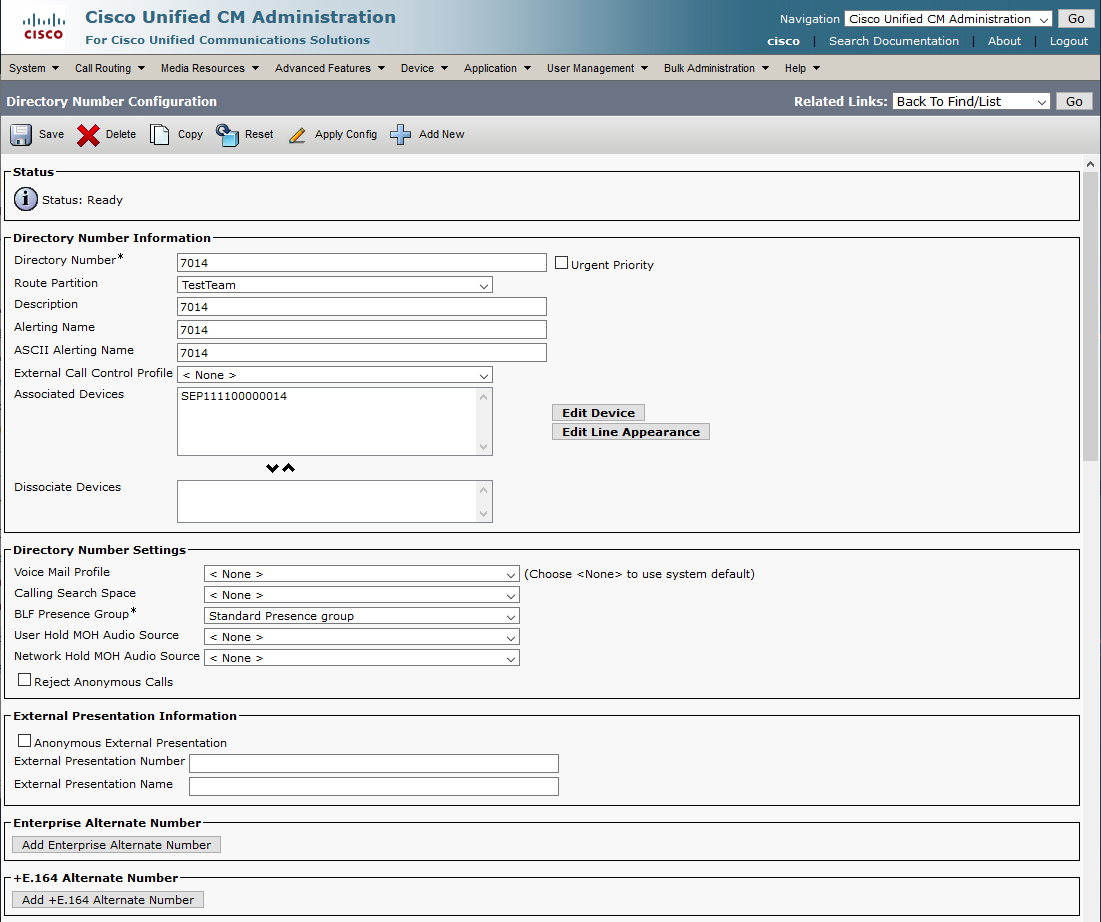Open the Voice Mail Profile dropdown

point(361,574)
